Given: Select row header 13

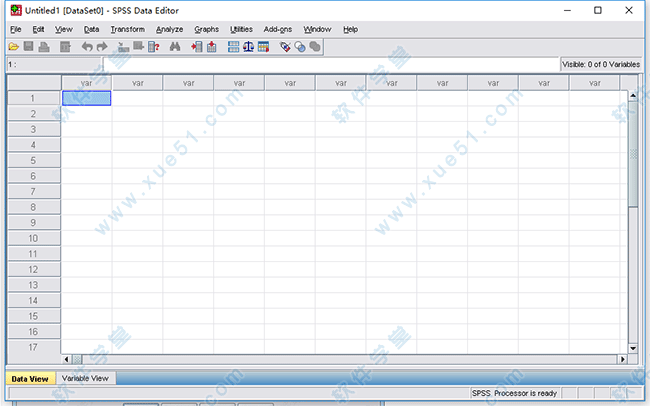Looking at the screenshot, I should [34, 285].
